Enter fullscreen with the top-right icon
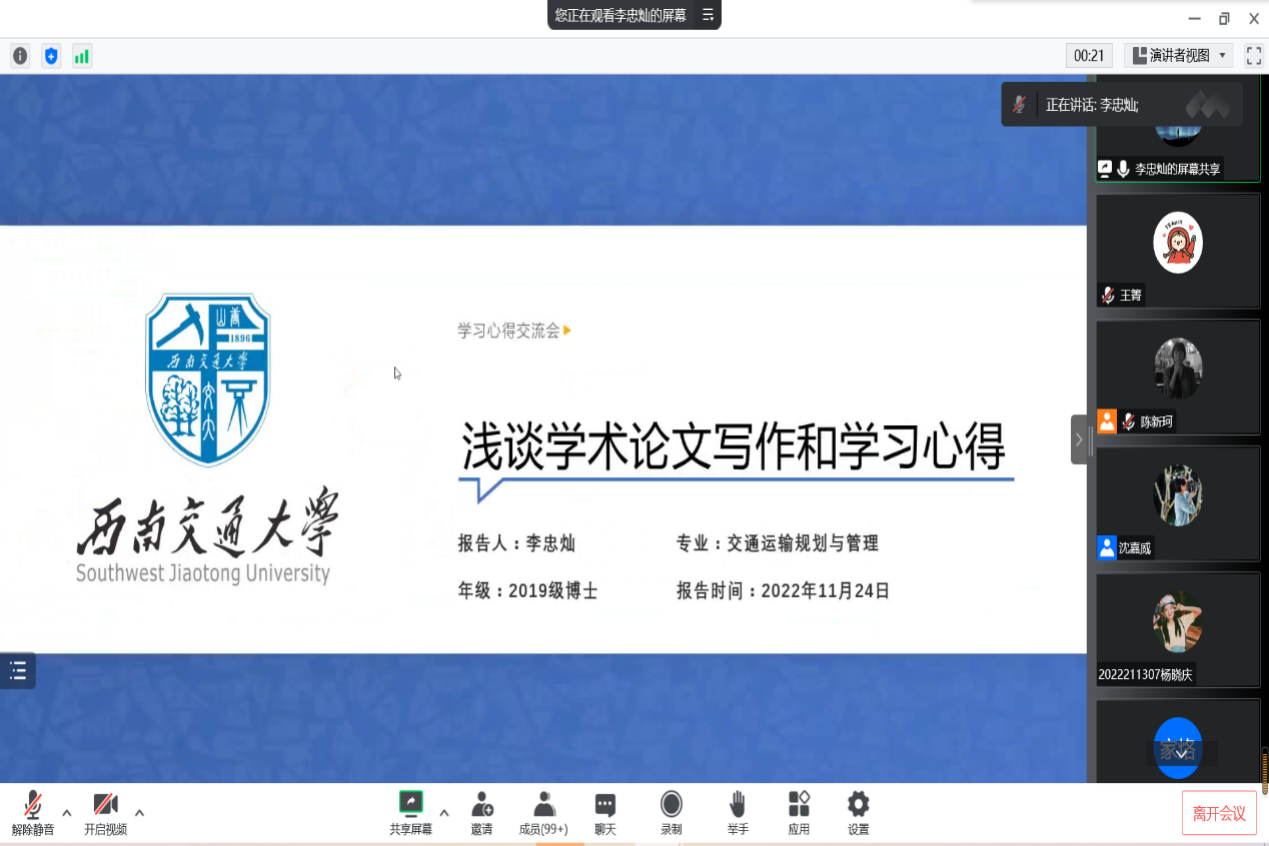1269x846 pixels. point(1253,56)
